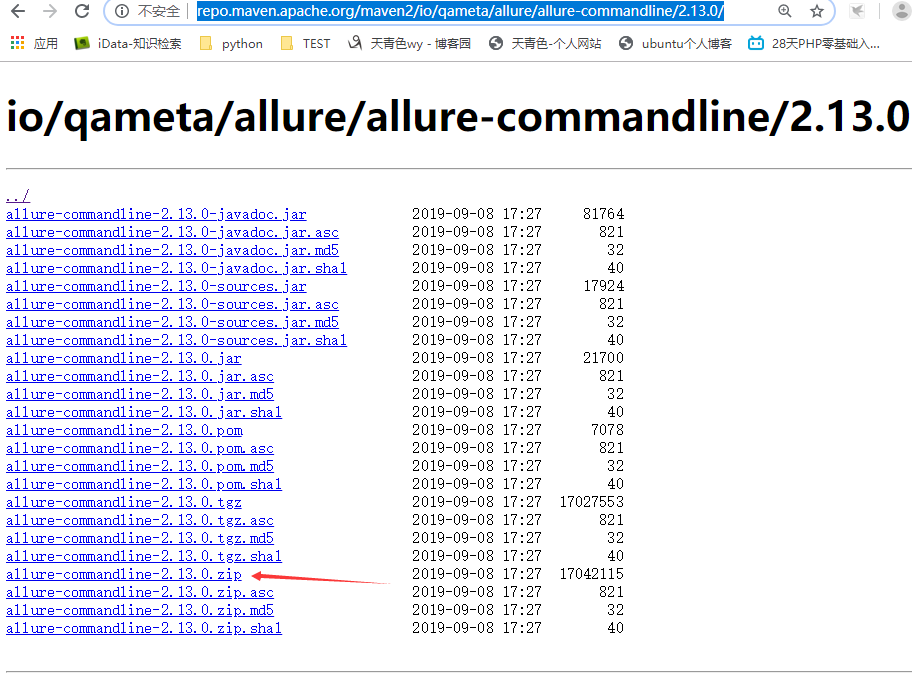Open the TEST bookmarks folder
The image size is (912, 681).
[305, 44]
